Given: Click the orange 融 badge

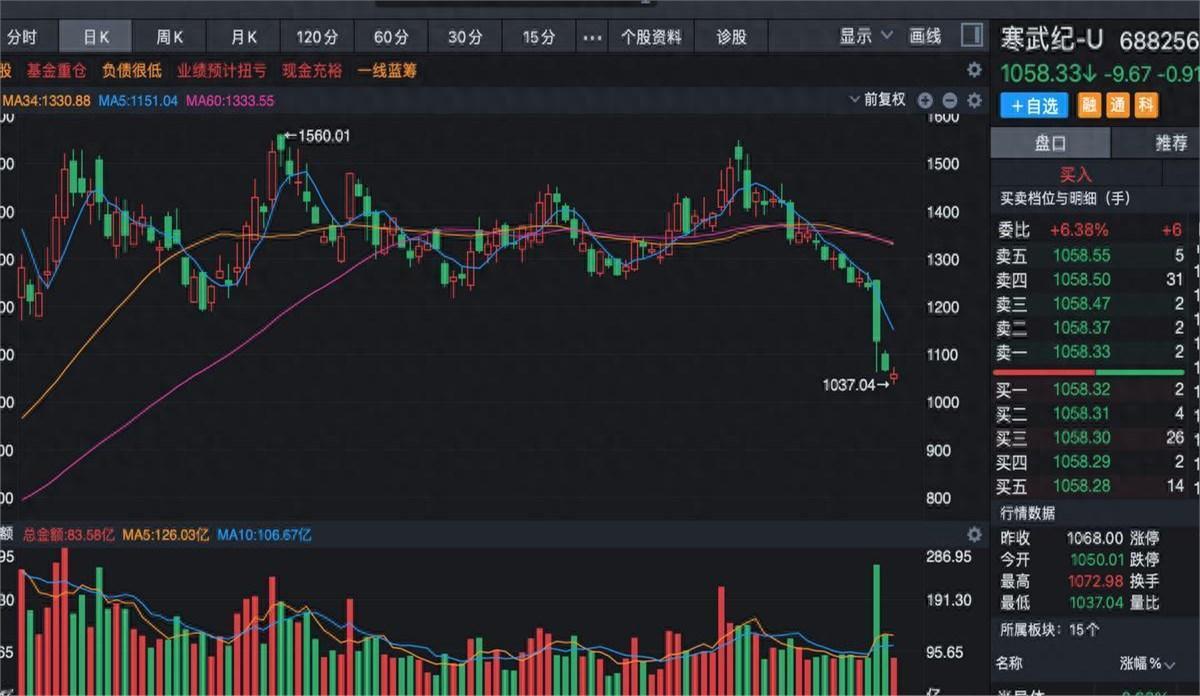Looking at the screenshot, I should coord(1089,105).
